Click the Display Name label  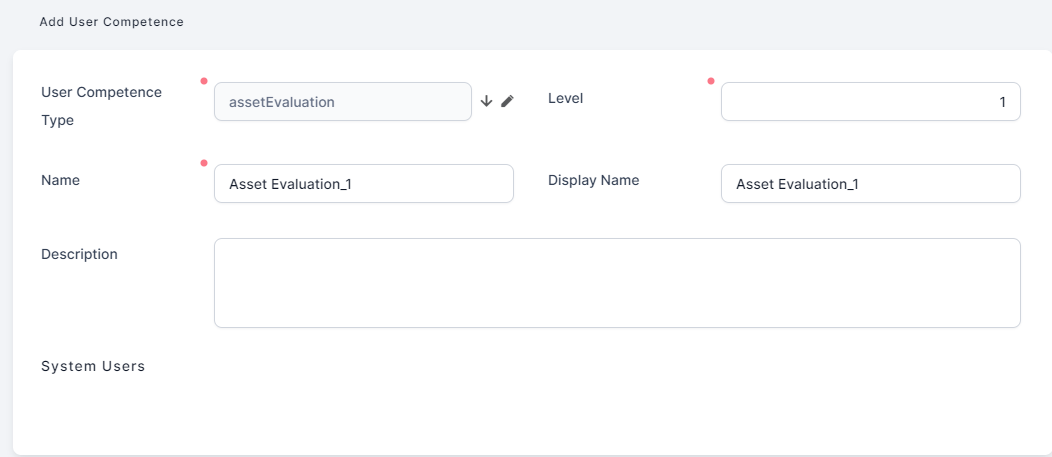(x=593, y=180)
